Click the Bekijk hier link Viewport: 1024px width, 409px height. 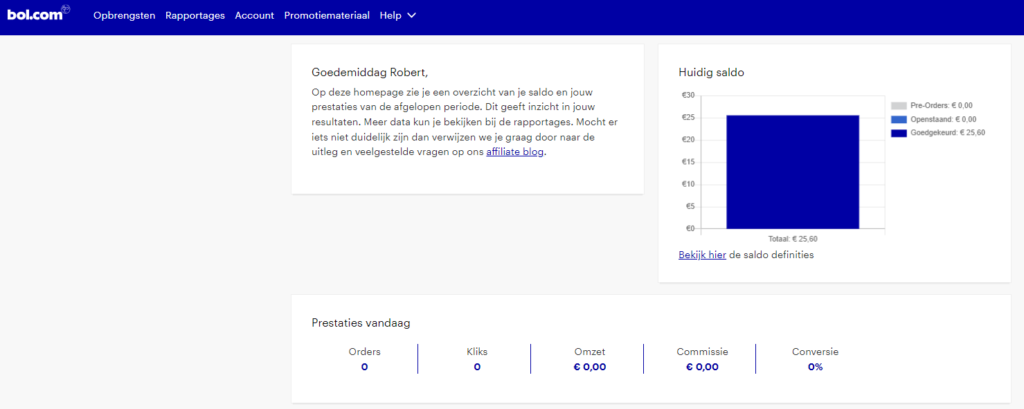pos(702,255)
